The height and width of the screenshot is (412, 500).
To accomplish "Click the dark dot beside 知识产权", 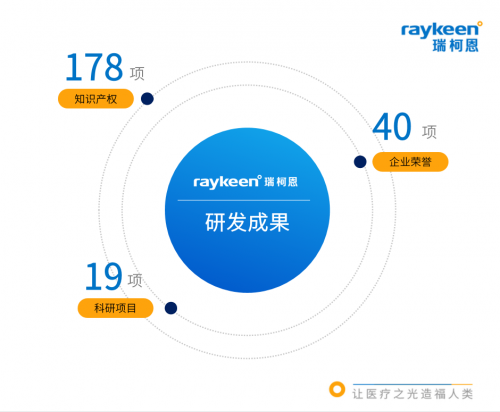I will 147,99.
